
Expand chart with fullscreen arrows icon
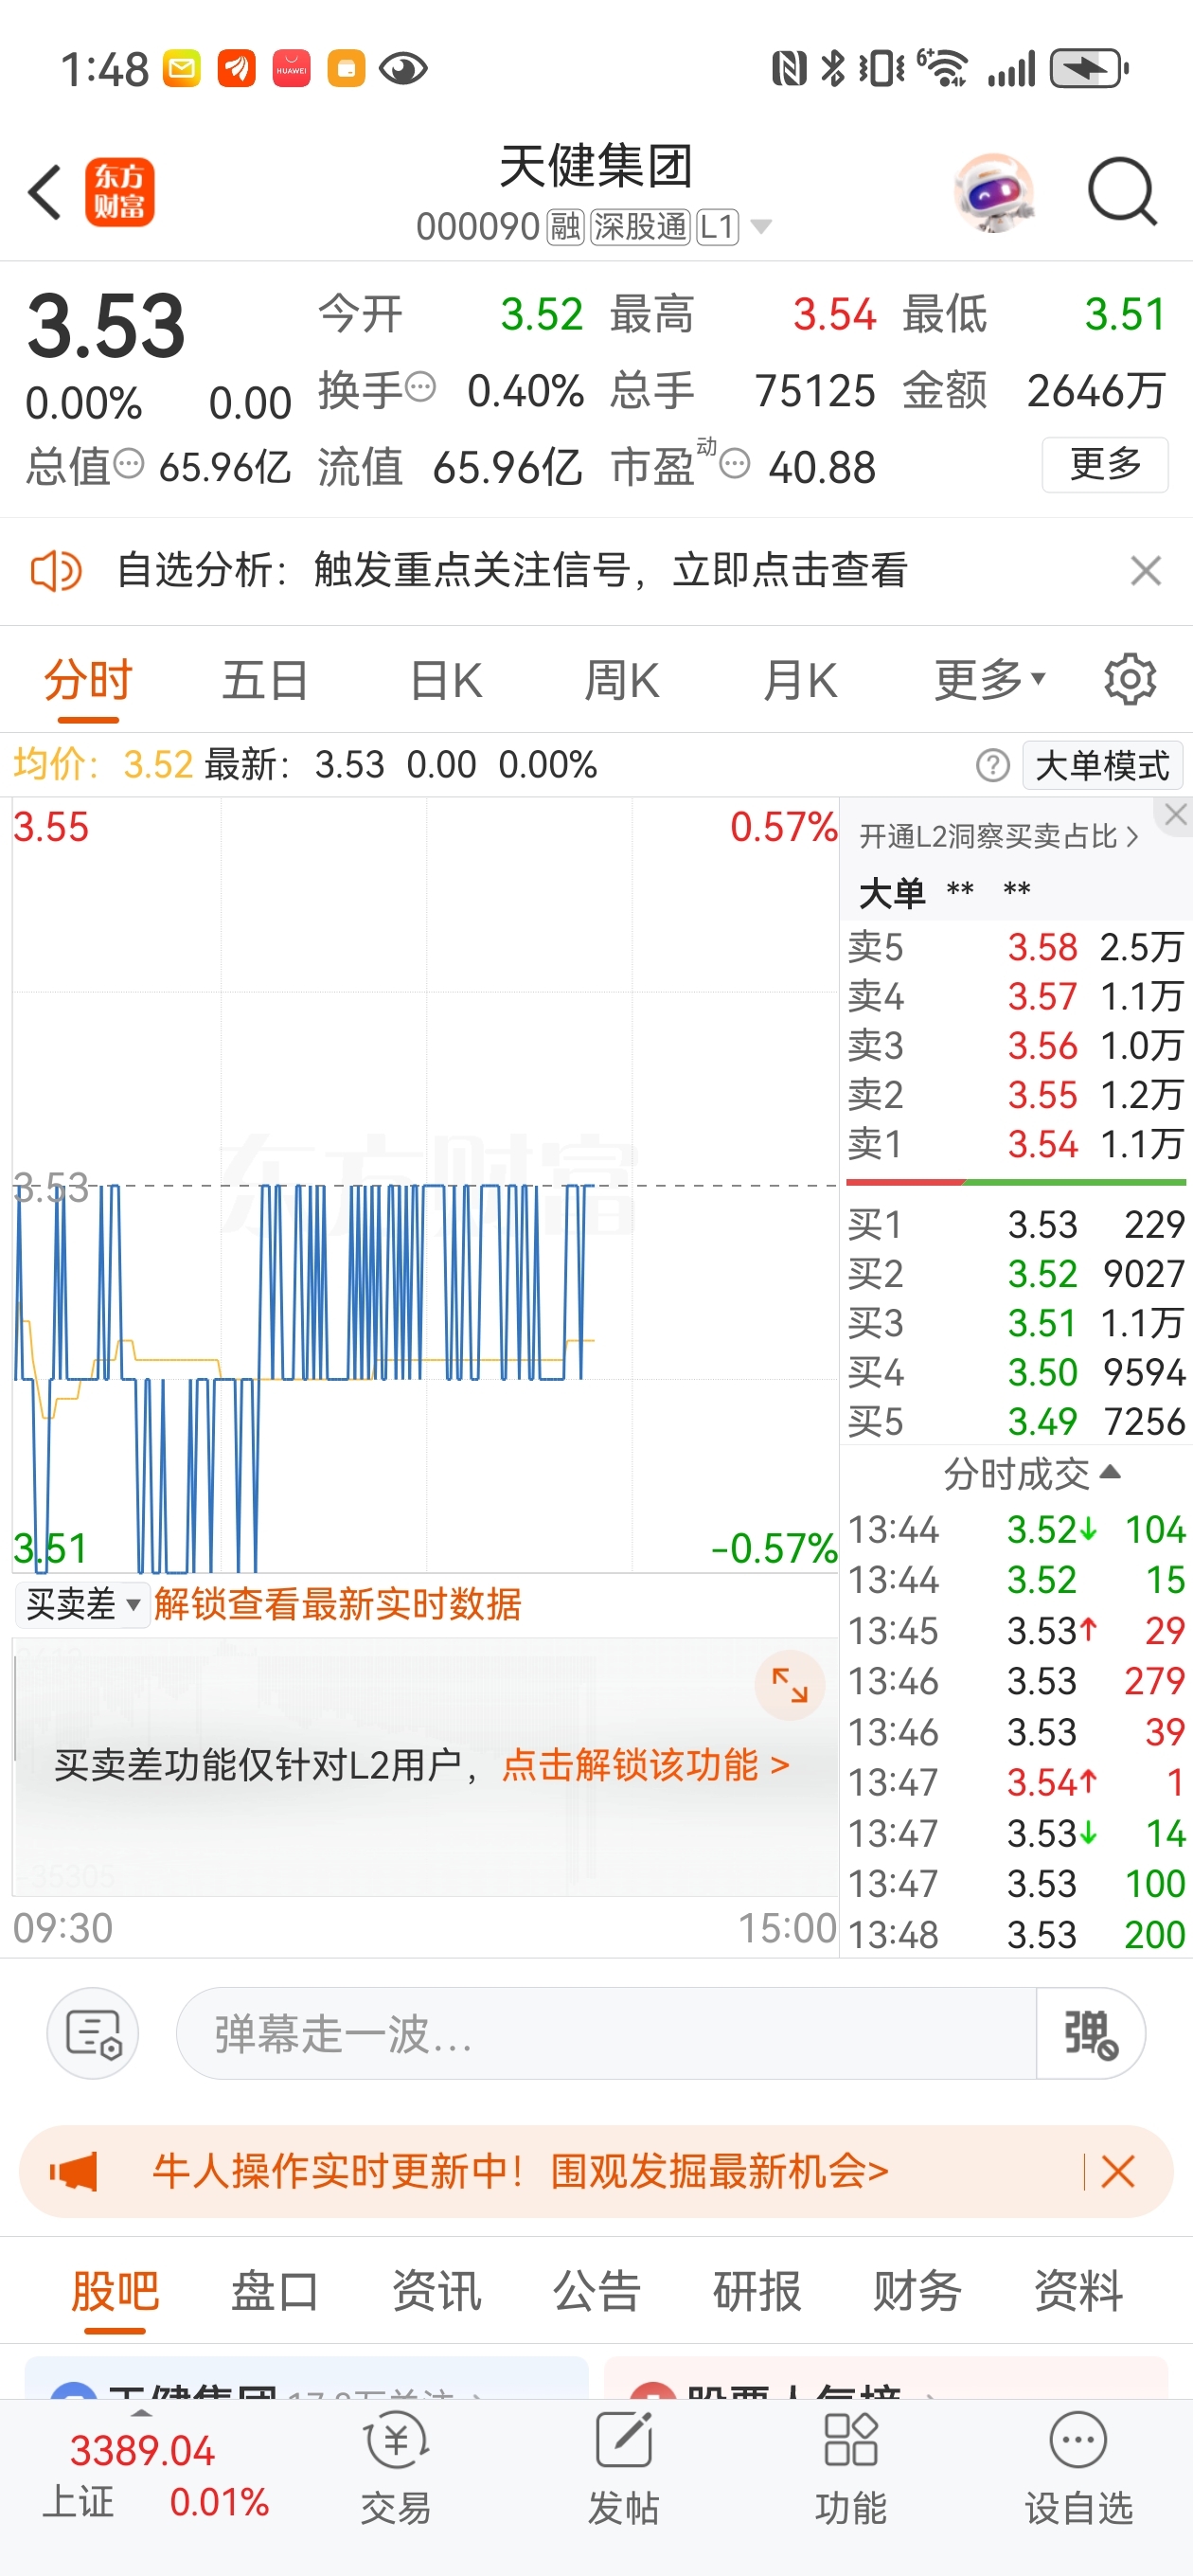789,1685
